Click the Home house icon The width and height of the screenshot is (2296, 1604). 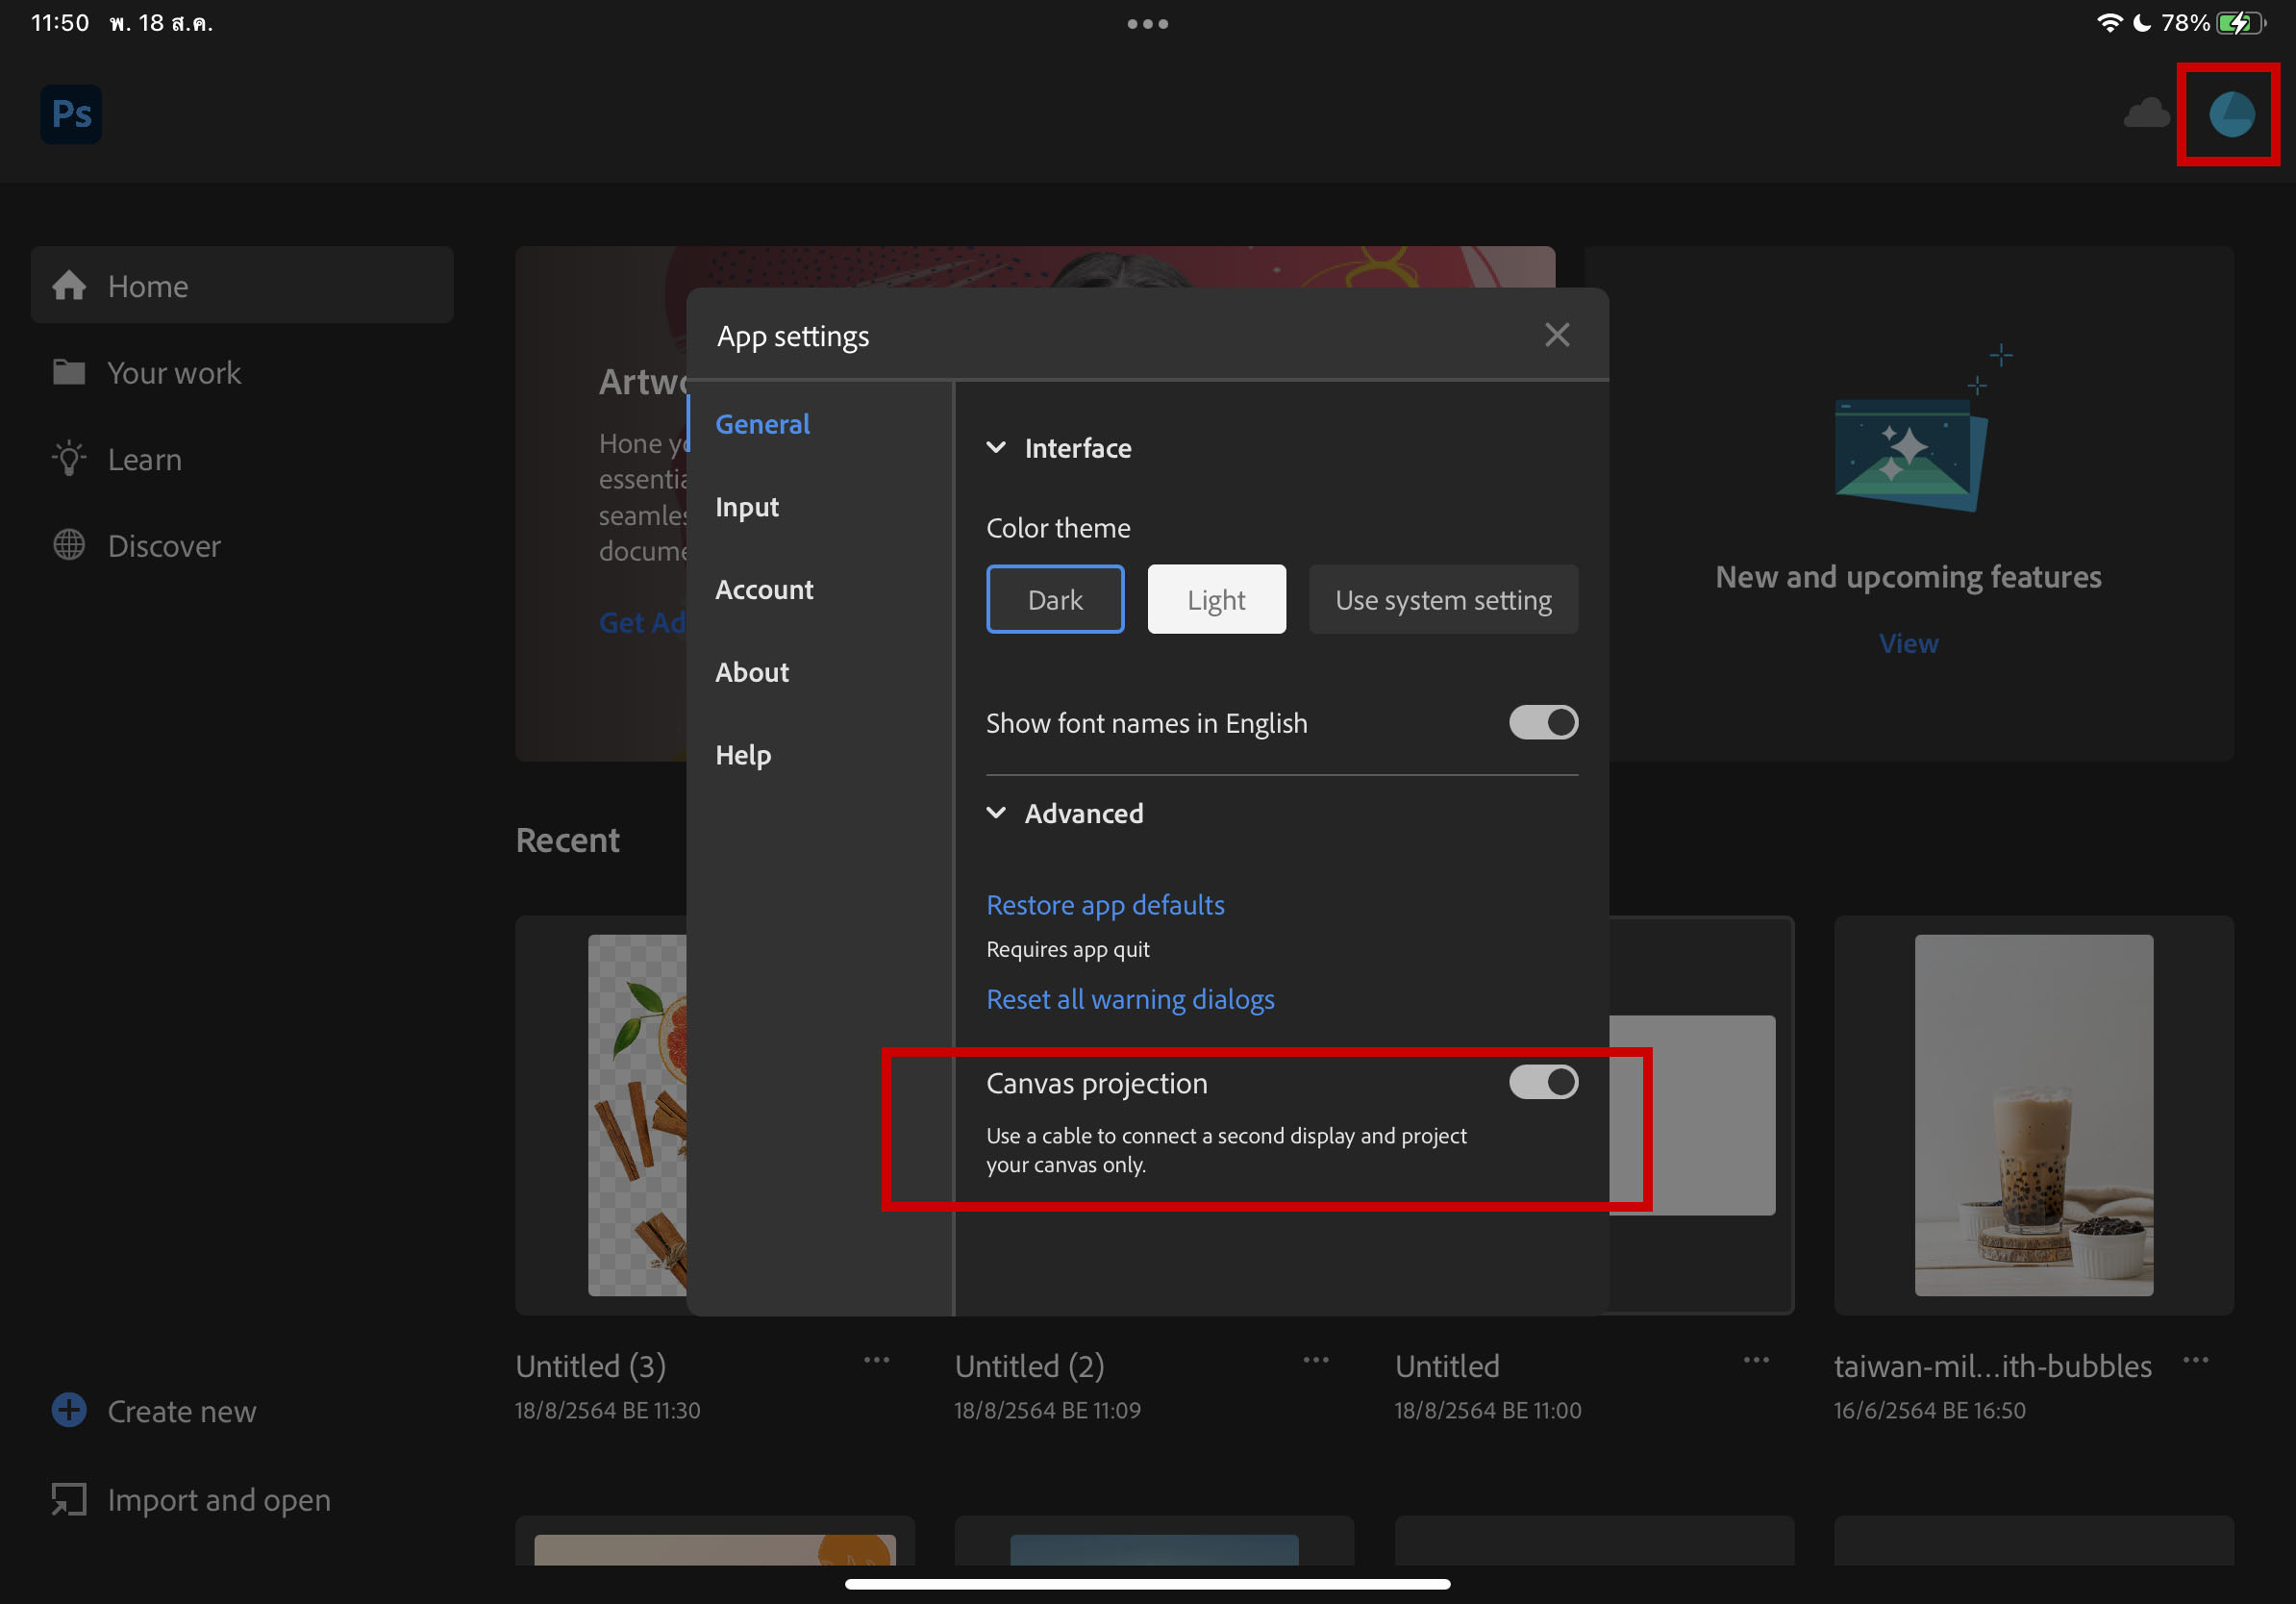pos(69,286)
